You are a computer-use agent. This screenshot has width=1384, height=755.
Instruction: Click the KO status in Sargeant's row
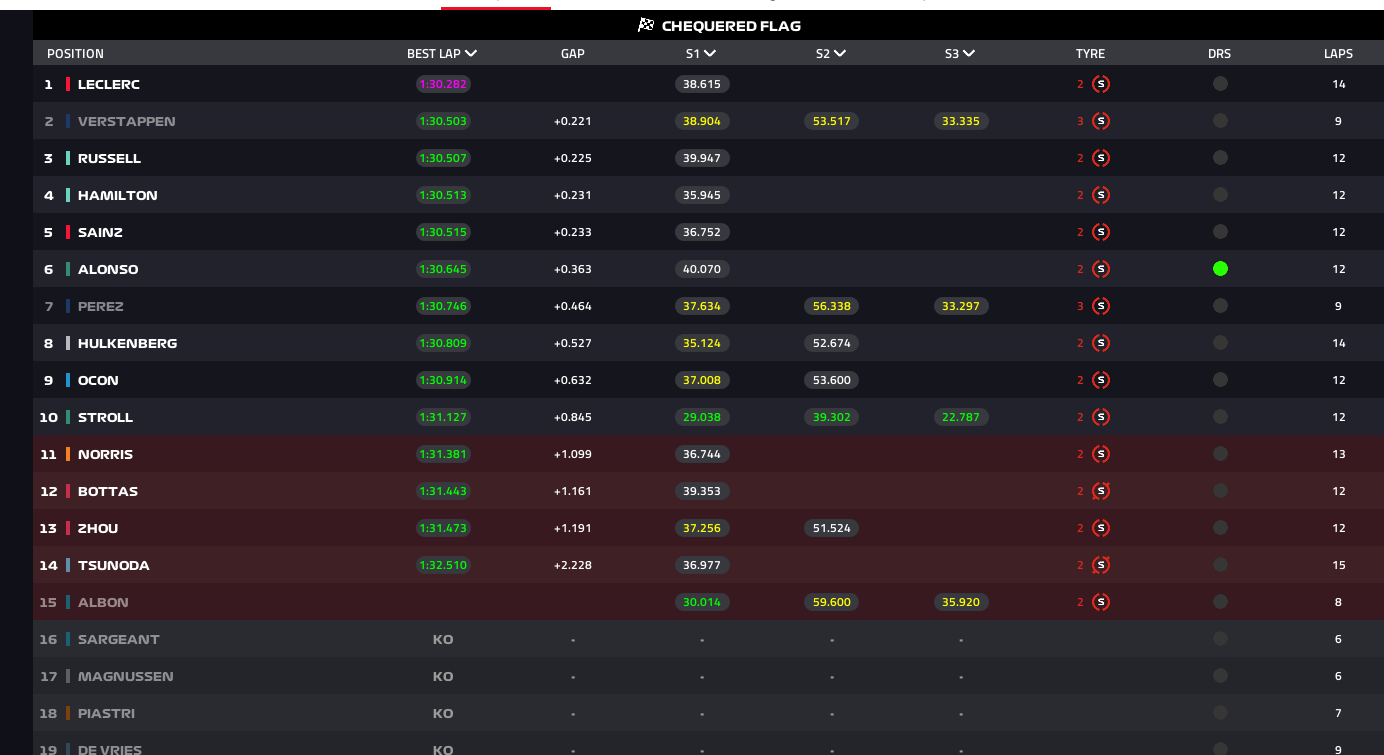(443, 639)
